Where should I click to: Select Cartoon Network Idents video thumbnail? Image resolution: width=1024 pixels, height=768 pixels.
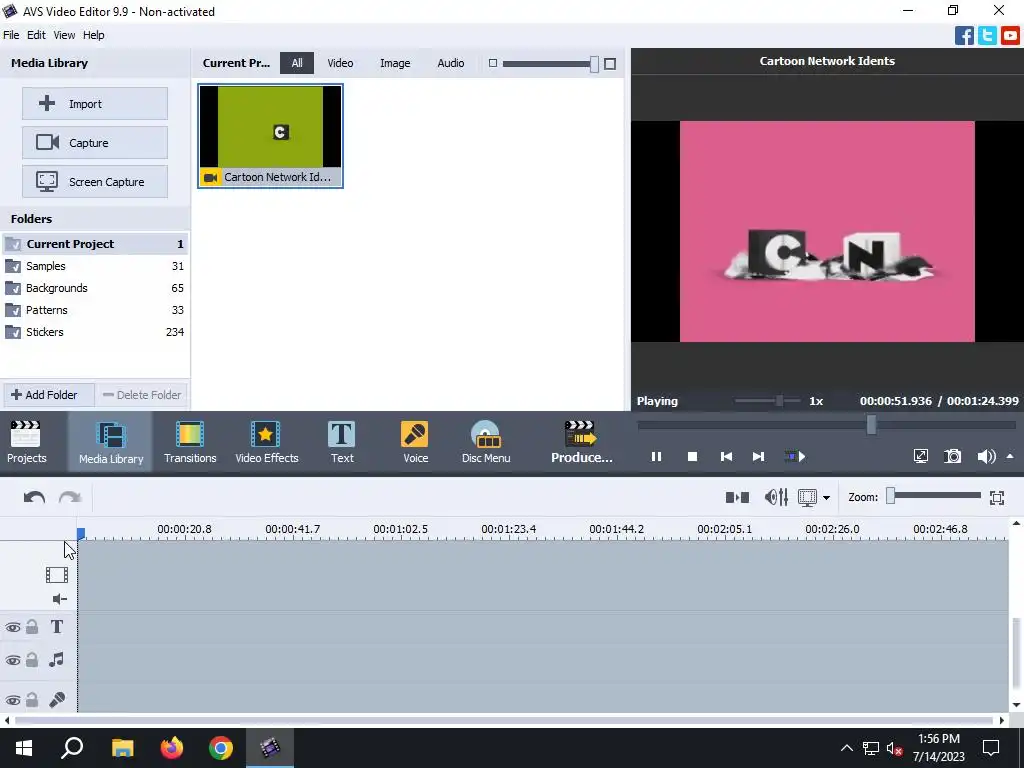[x=270, y=136]
